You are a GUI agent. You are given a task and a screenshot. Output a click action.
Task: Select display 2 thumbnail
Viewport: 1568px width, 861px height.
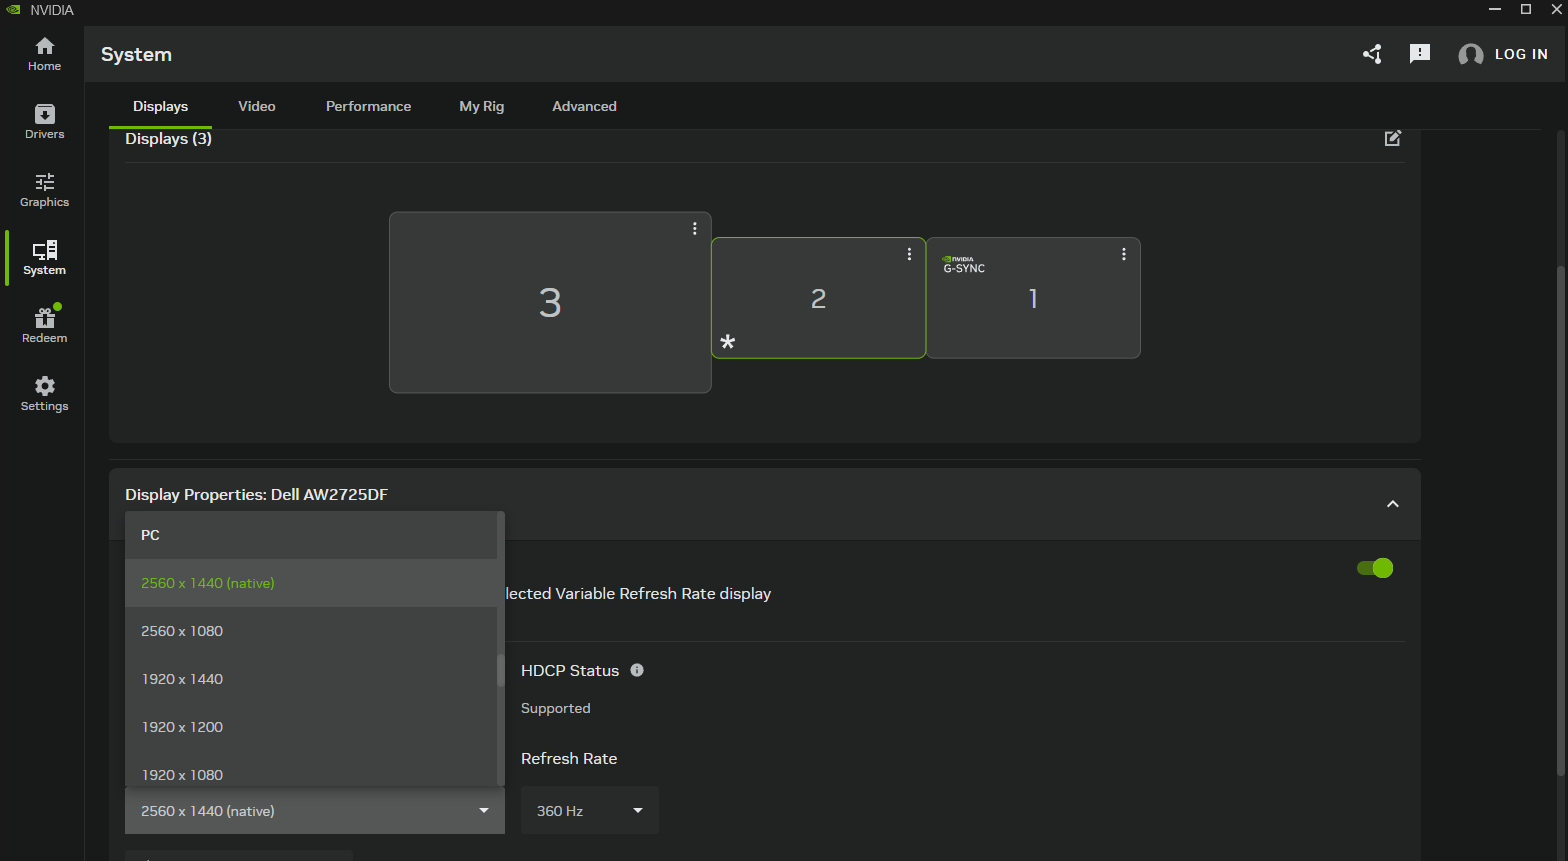818,298
